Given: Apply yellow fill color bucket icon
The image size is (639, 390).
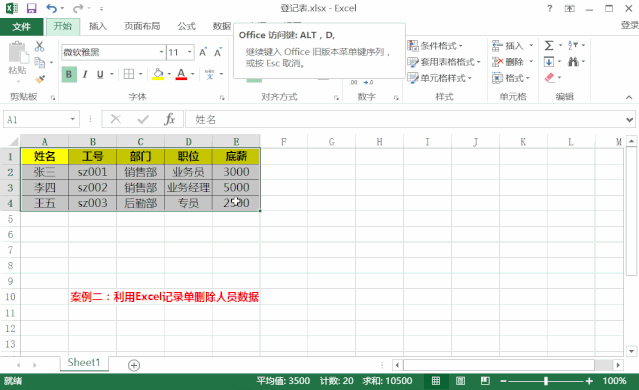Looking at the screenshot, I should (x=158, y=74).
